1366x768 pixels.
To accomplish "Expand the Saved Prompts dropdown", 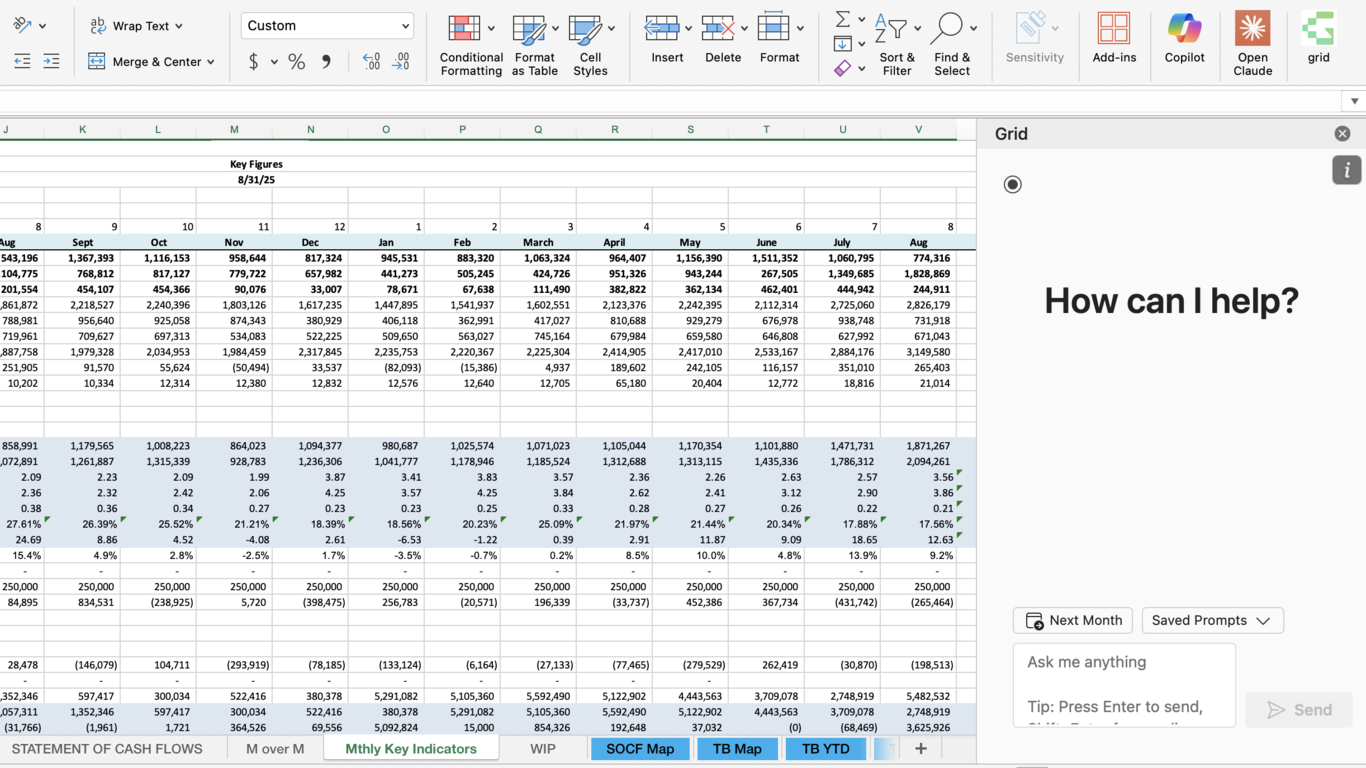I will 1212,620.
